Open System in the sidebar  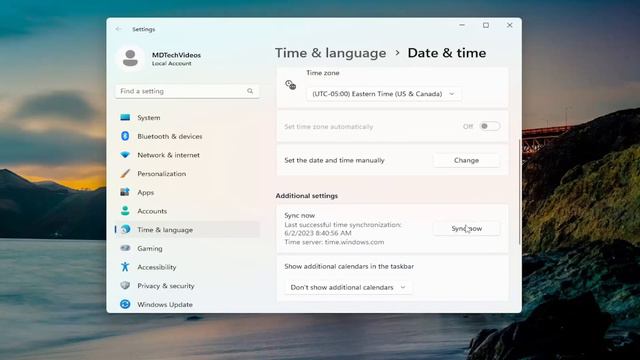[187, 118]
